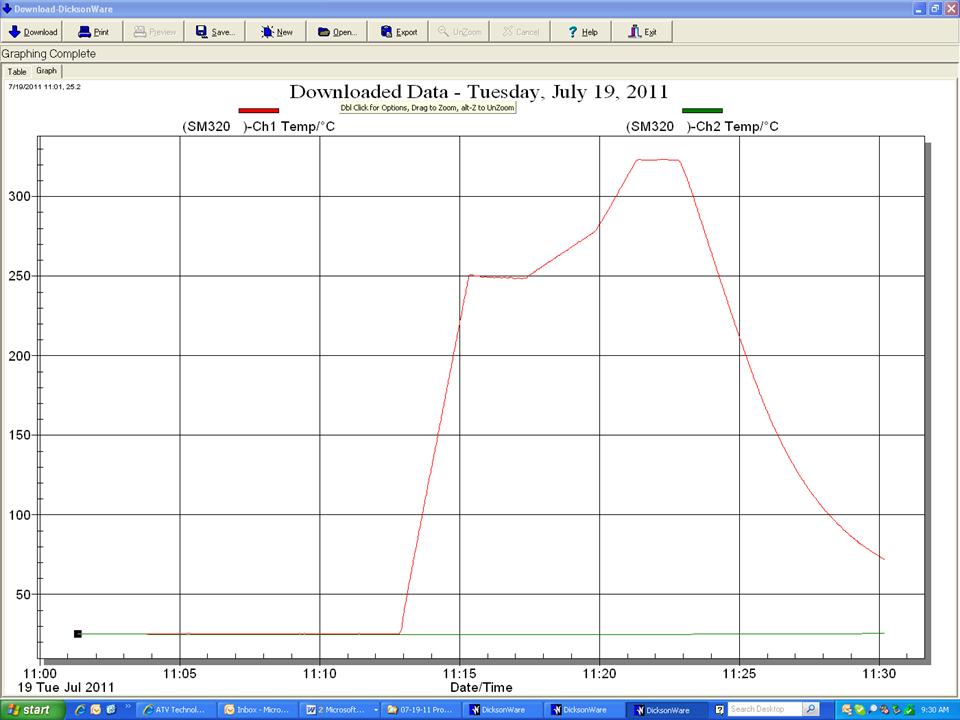This screenshot has height=720, width=960.
Task: Select the Graph tab
Action: click(x=47, y=71)
